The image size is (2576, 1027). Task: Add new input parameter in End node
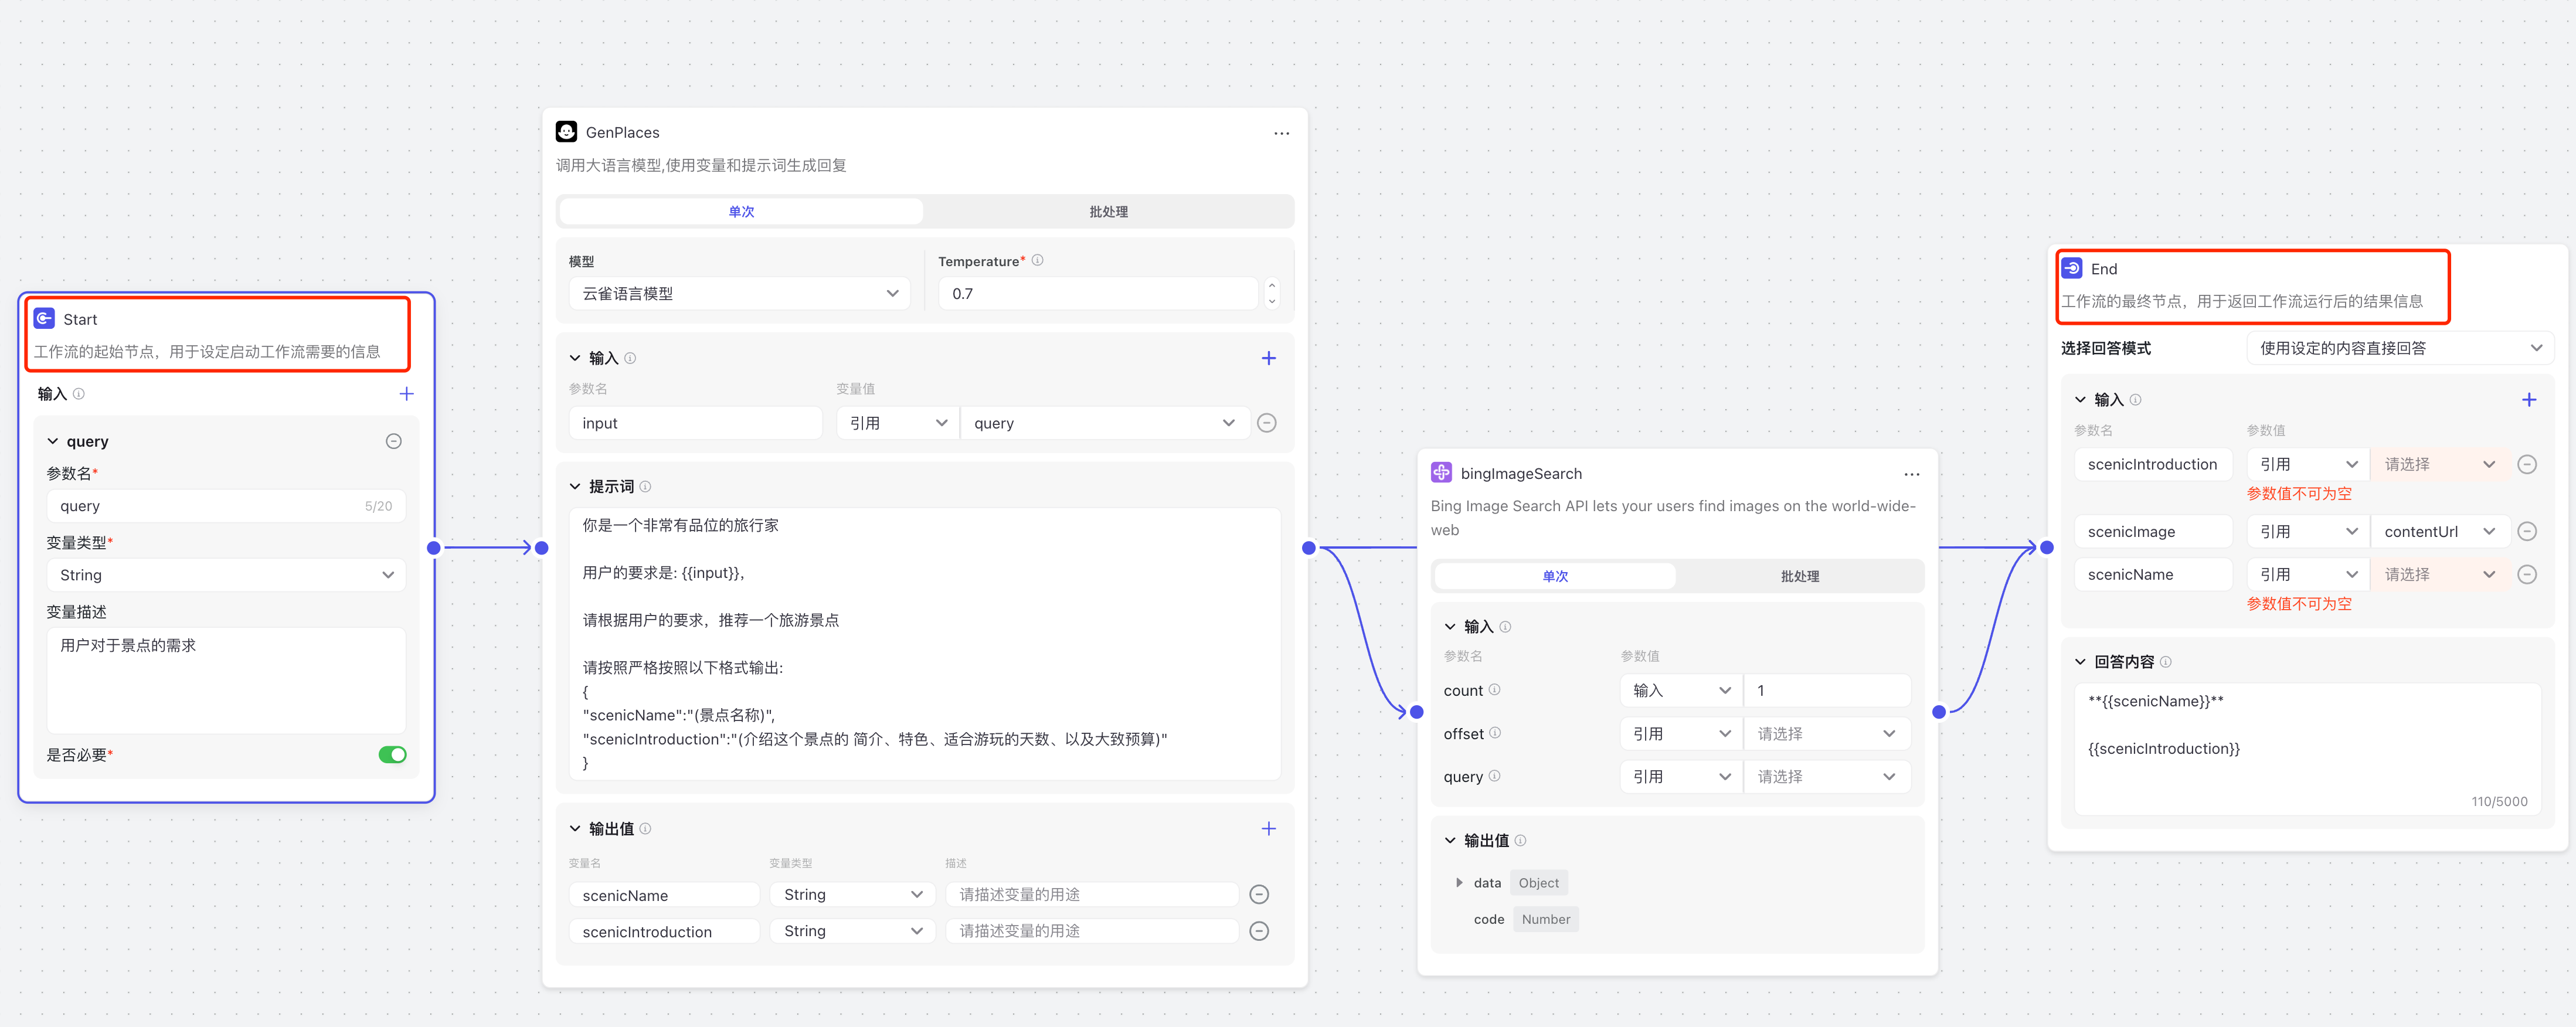click(2528, 400)
